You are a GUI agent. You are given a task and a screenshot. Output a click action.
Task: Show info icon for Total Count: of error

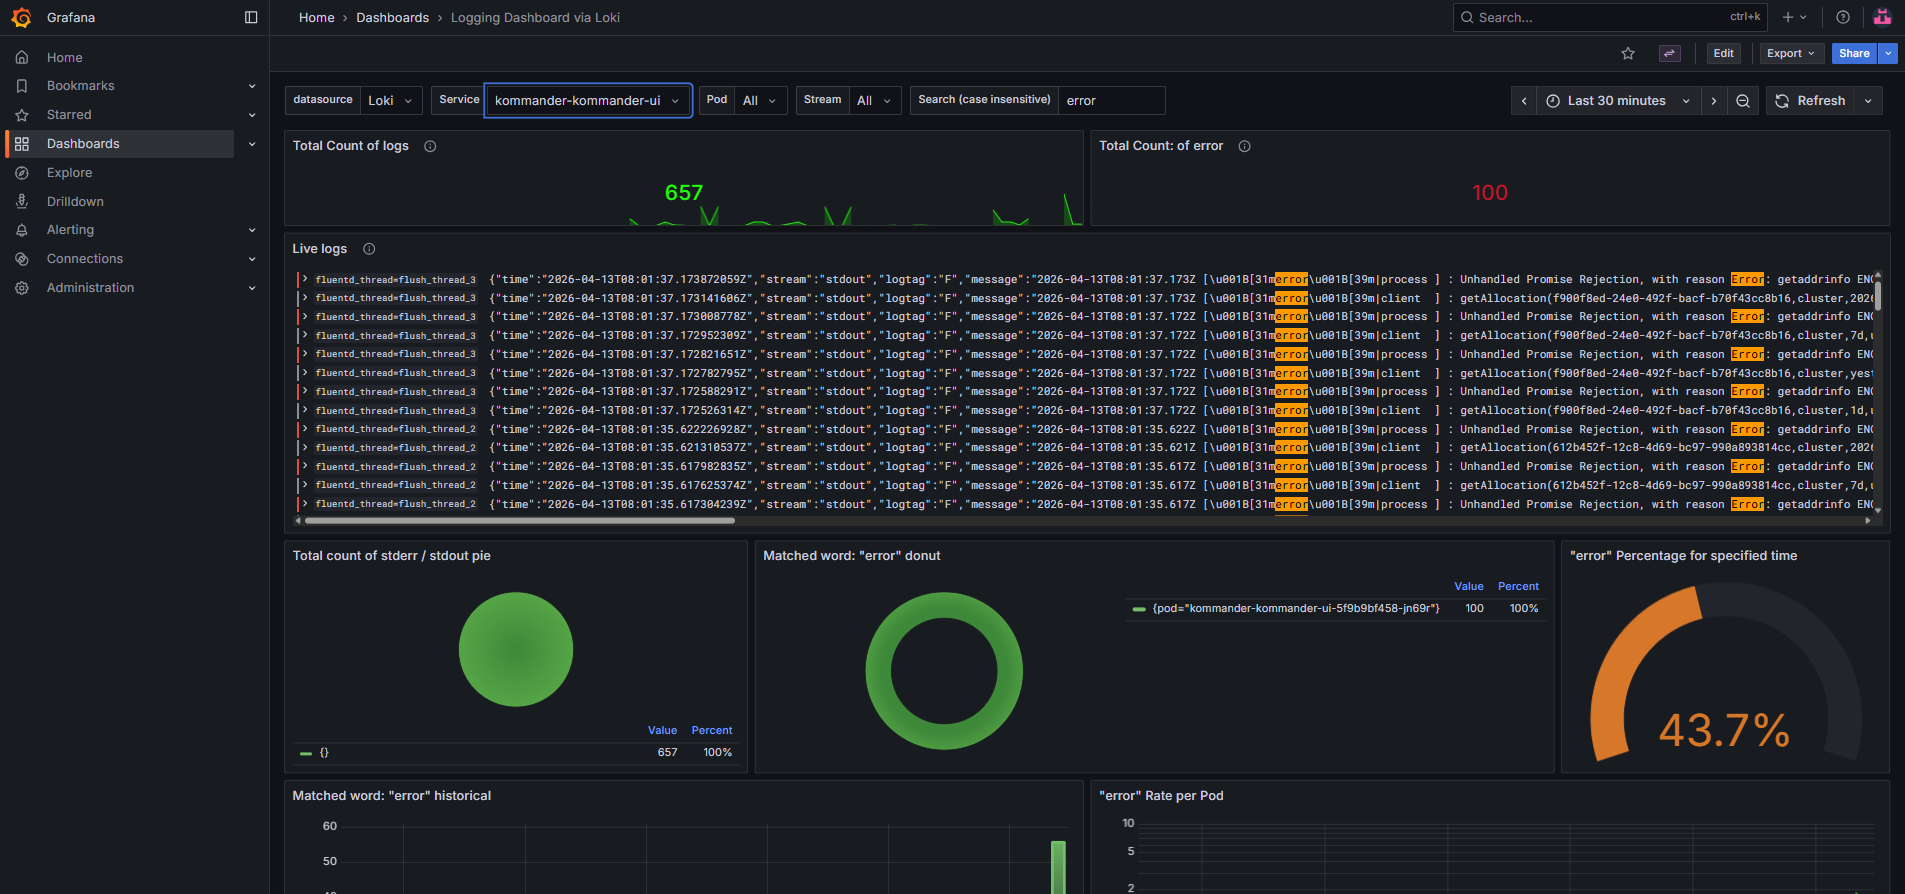pos(1245,146)
